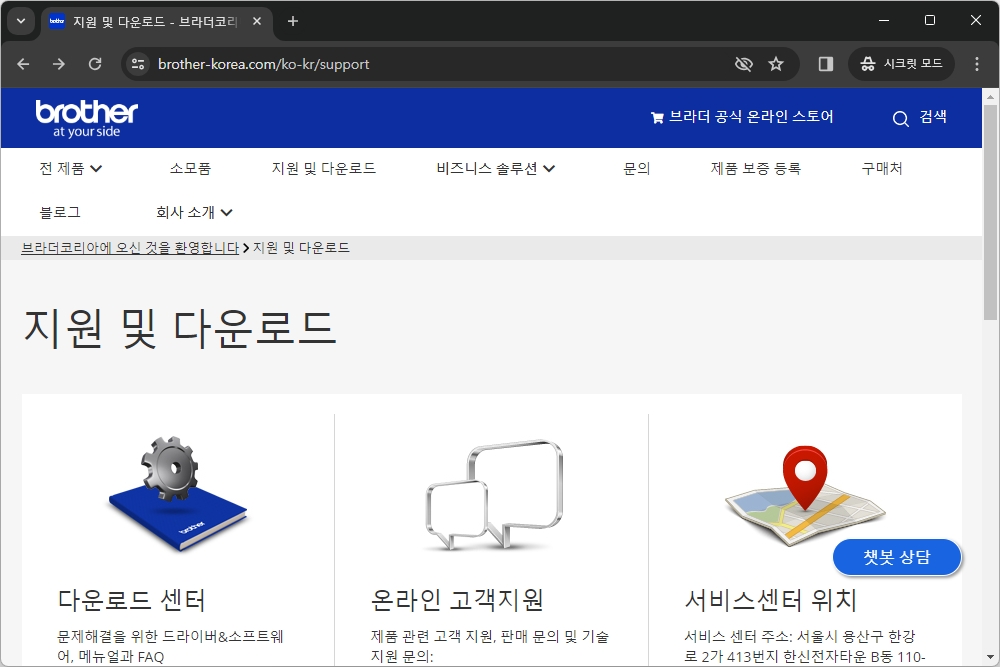1000x667 pixels.
Task: Click the large page title 지원 및 다운로드
Action: click(180, 328)
